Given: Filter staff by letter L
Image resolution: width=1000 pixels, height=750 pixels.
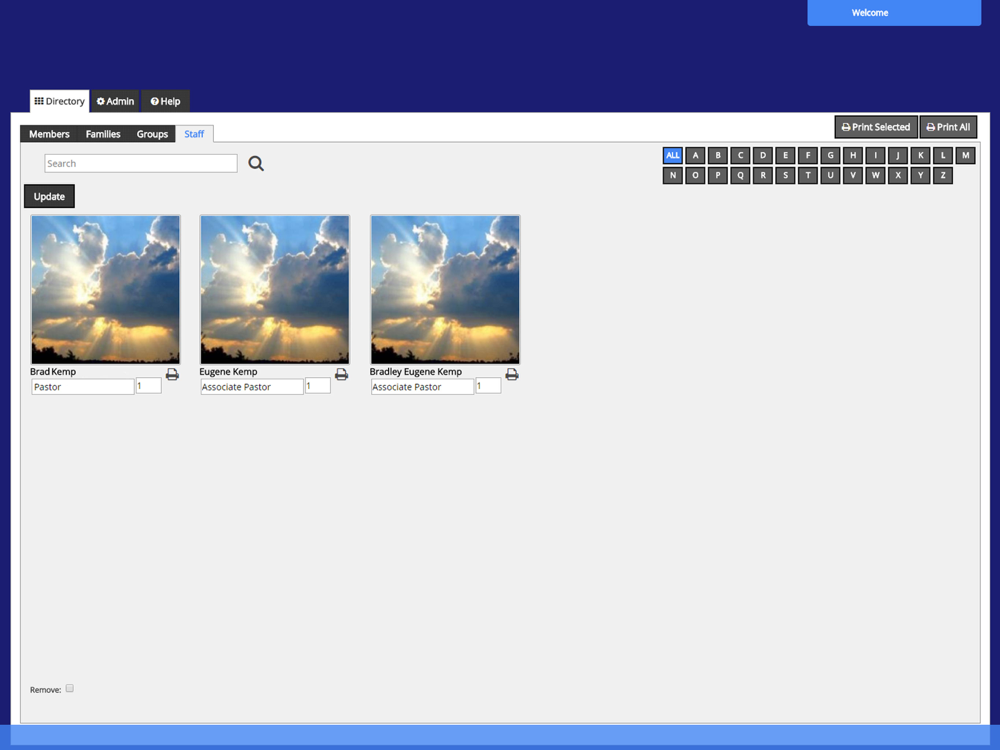Looking at the screenshot, I should coord(943,155).
